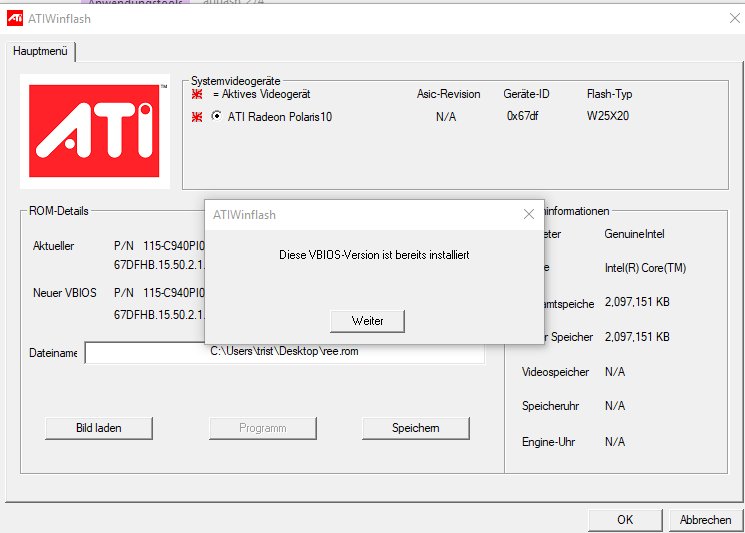Click the Systemvideogeräte group label
The width and height of the screenshot is (745, 533).
[x=236, y=81]
